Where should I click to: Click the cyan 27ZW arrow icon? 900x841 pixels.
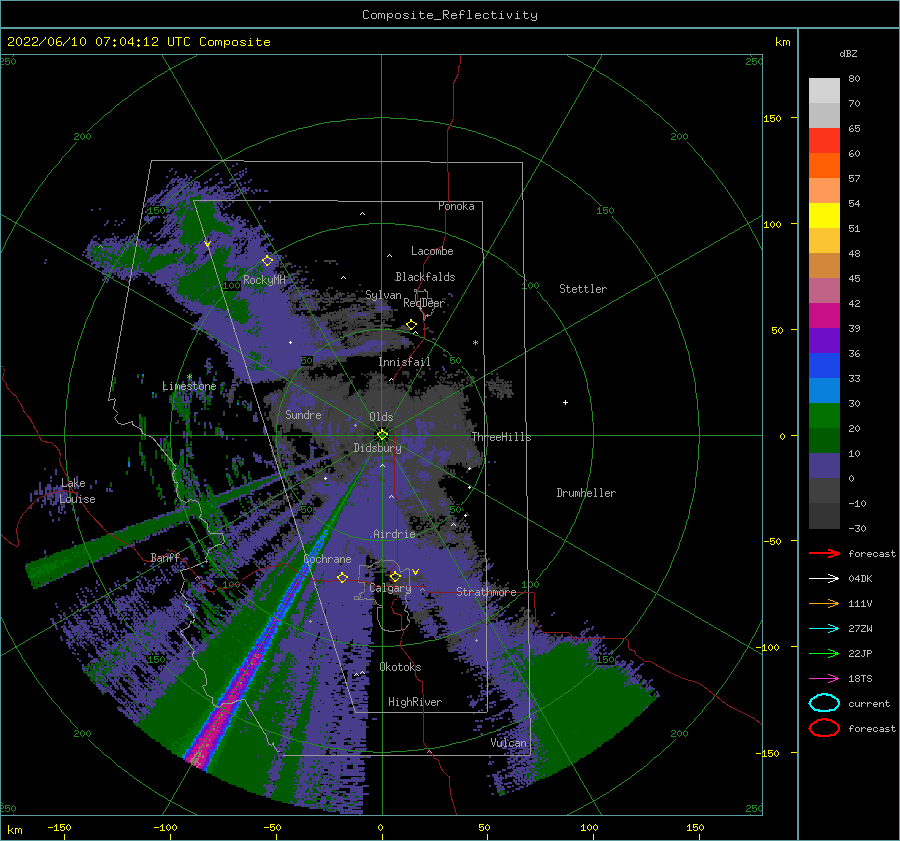click(824, 629)
